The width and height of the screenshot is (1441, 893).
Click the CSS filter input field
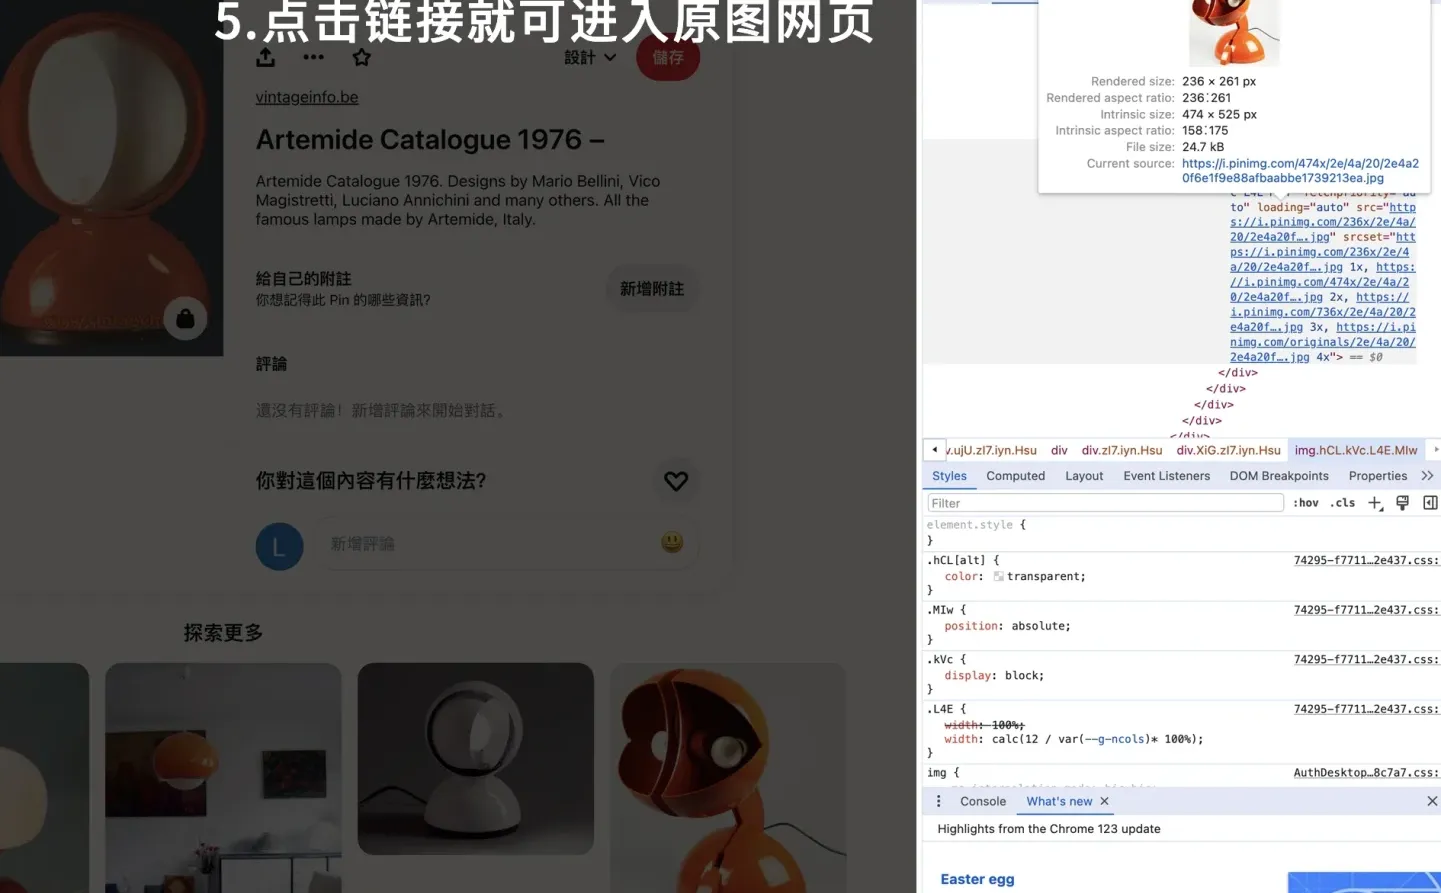pos(1104,501)
